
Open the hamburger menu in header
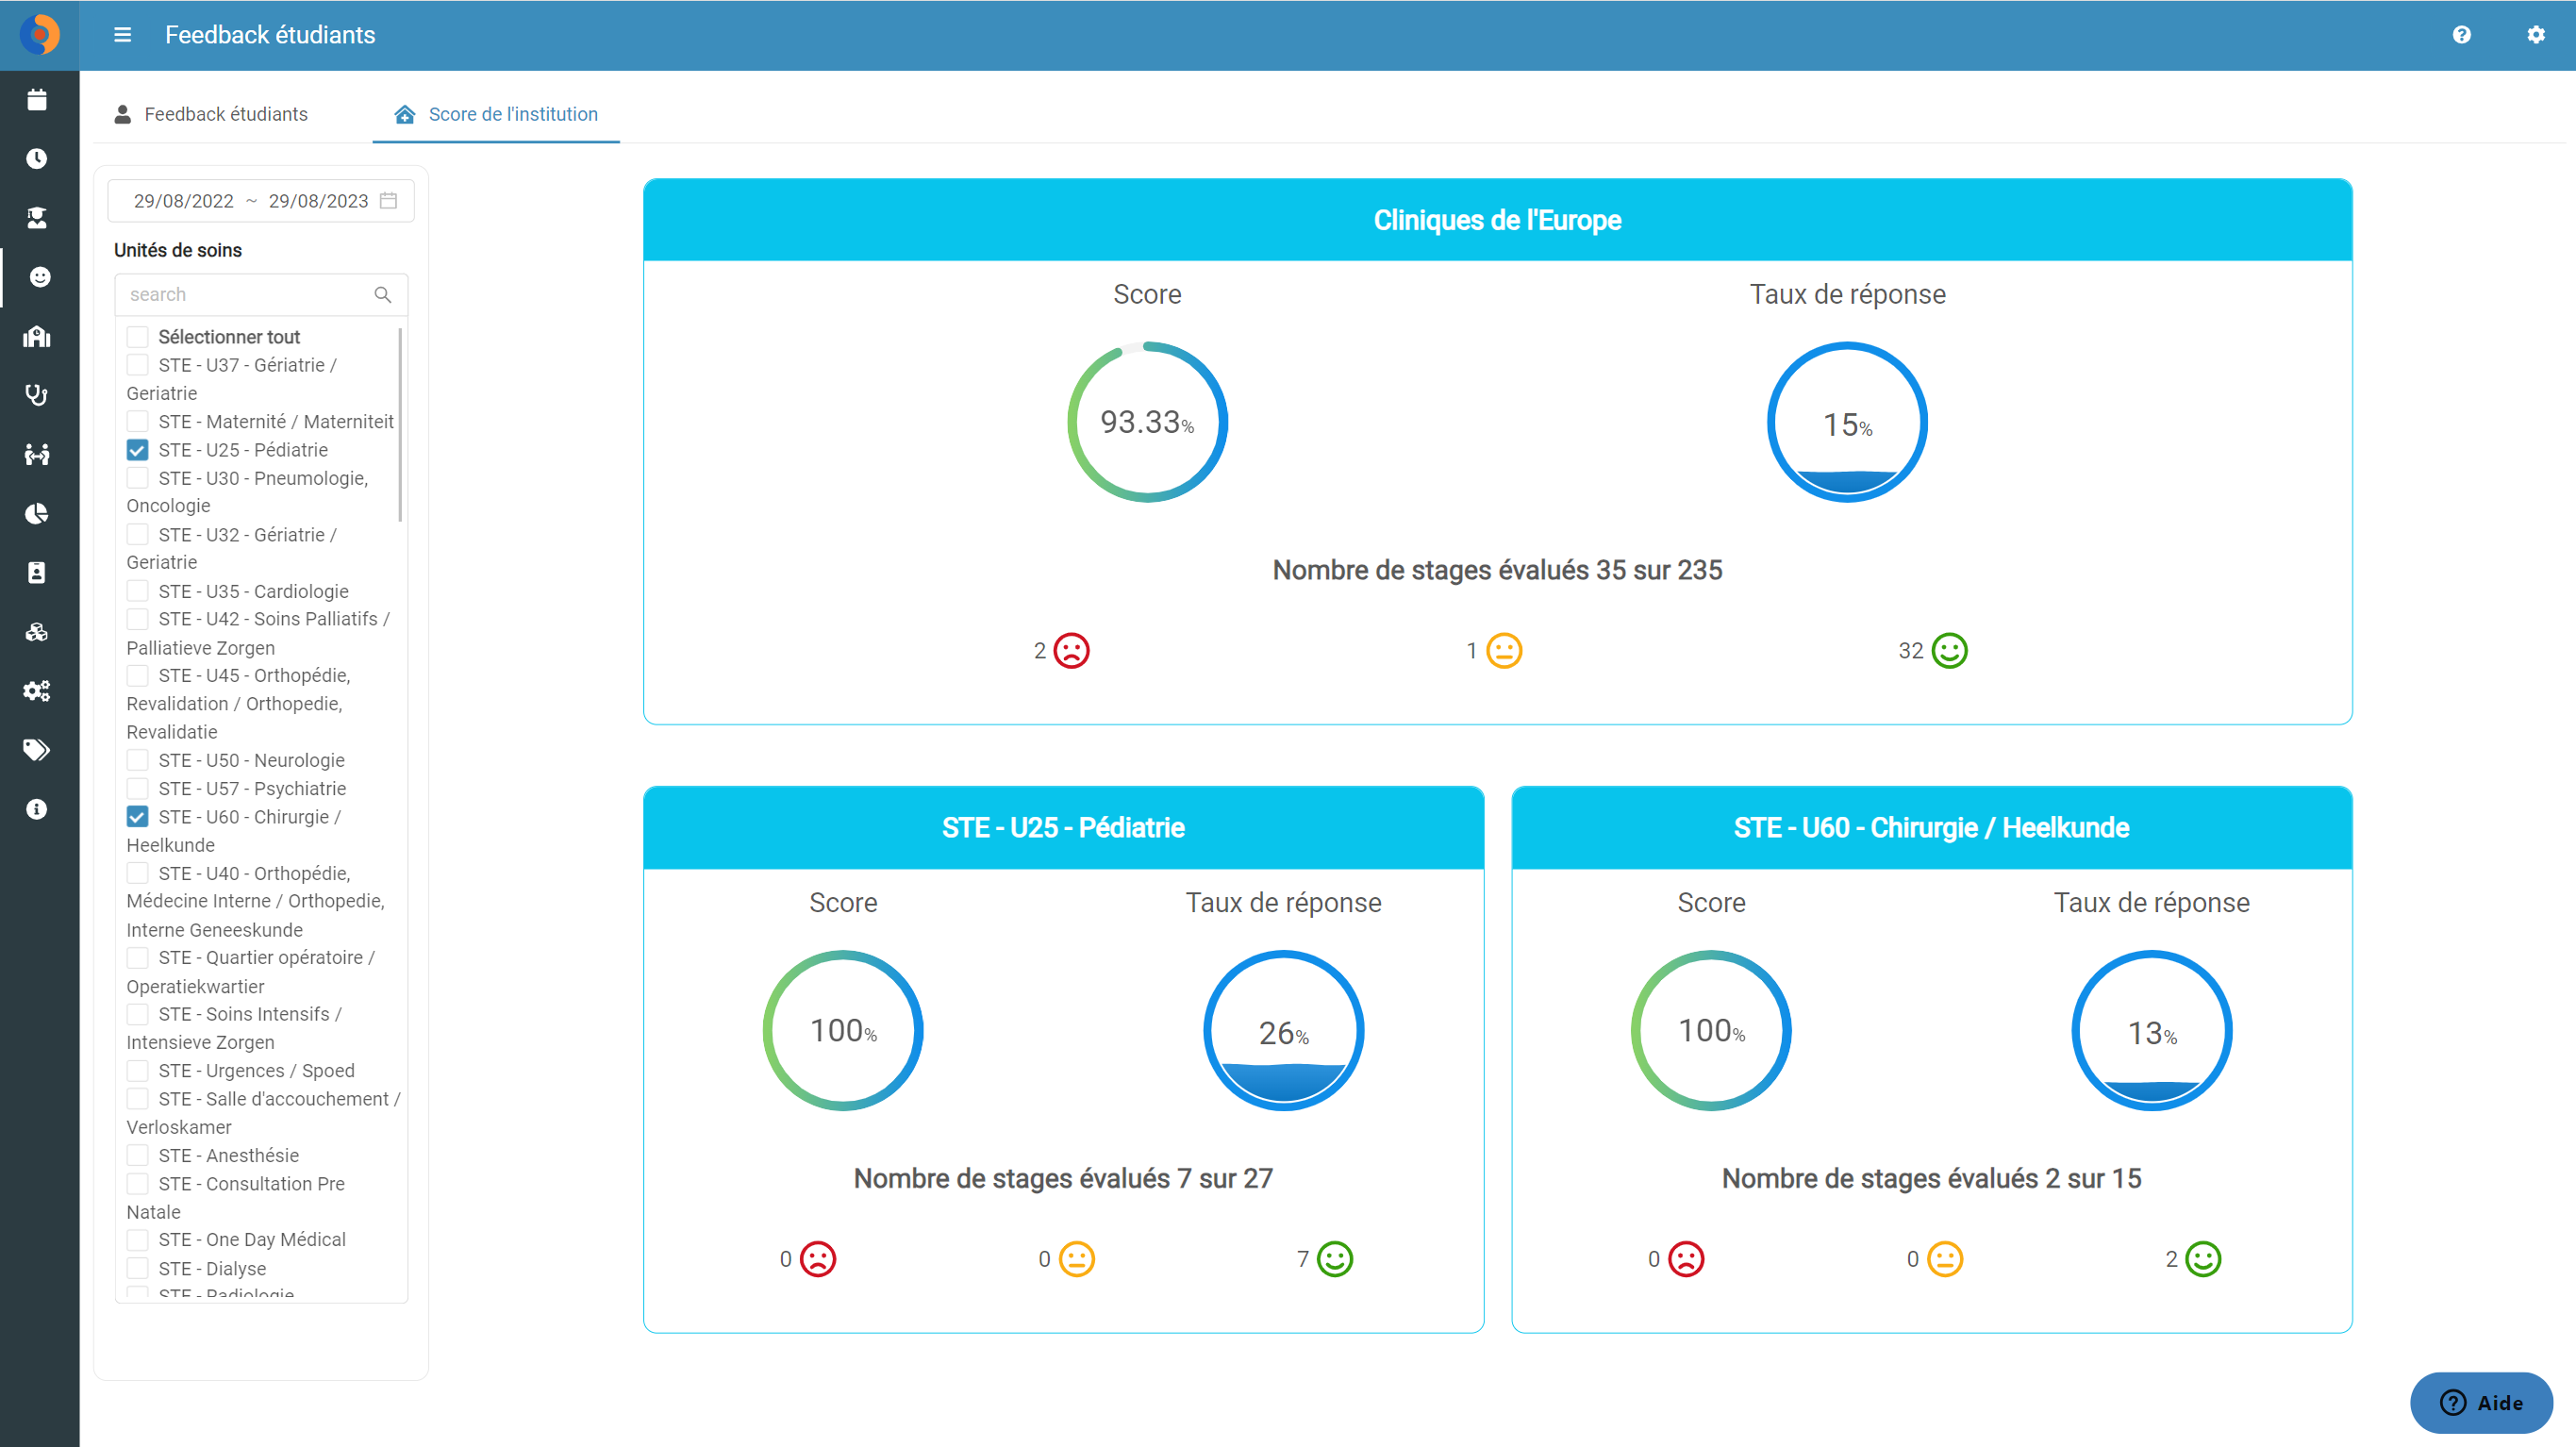pyautogui.click(x=122, y=35)
